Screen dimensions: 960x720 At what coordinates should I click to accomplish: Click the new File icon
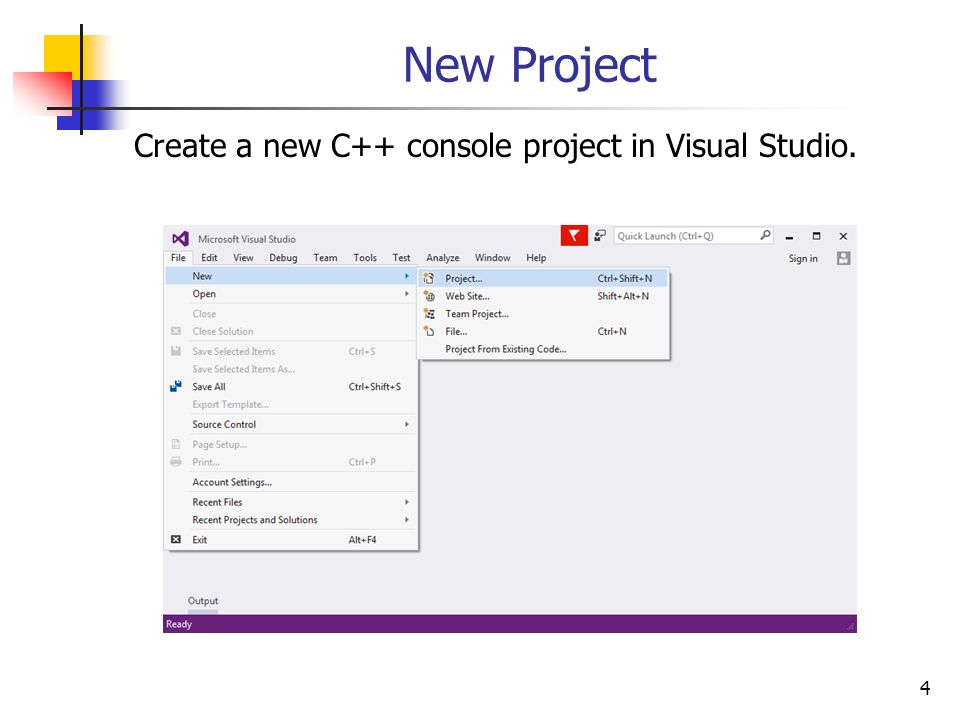click(429, 331)
